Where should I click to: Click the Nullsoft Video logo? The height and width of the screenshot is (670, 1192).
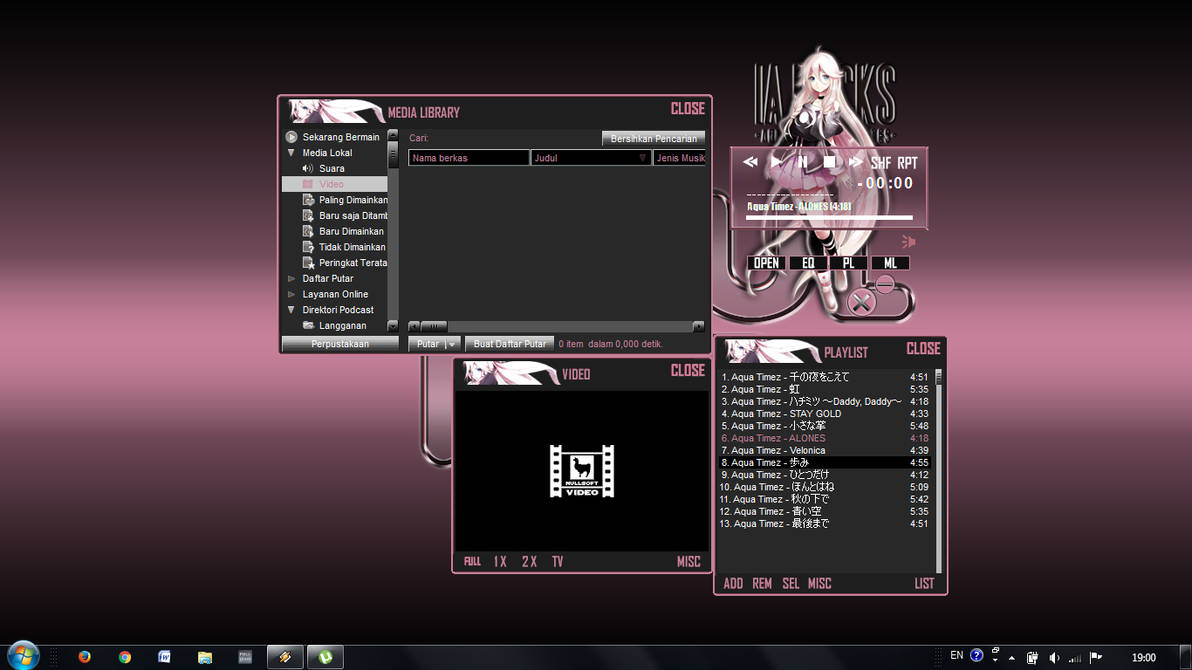pos(582,472)
